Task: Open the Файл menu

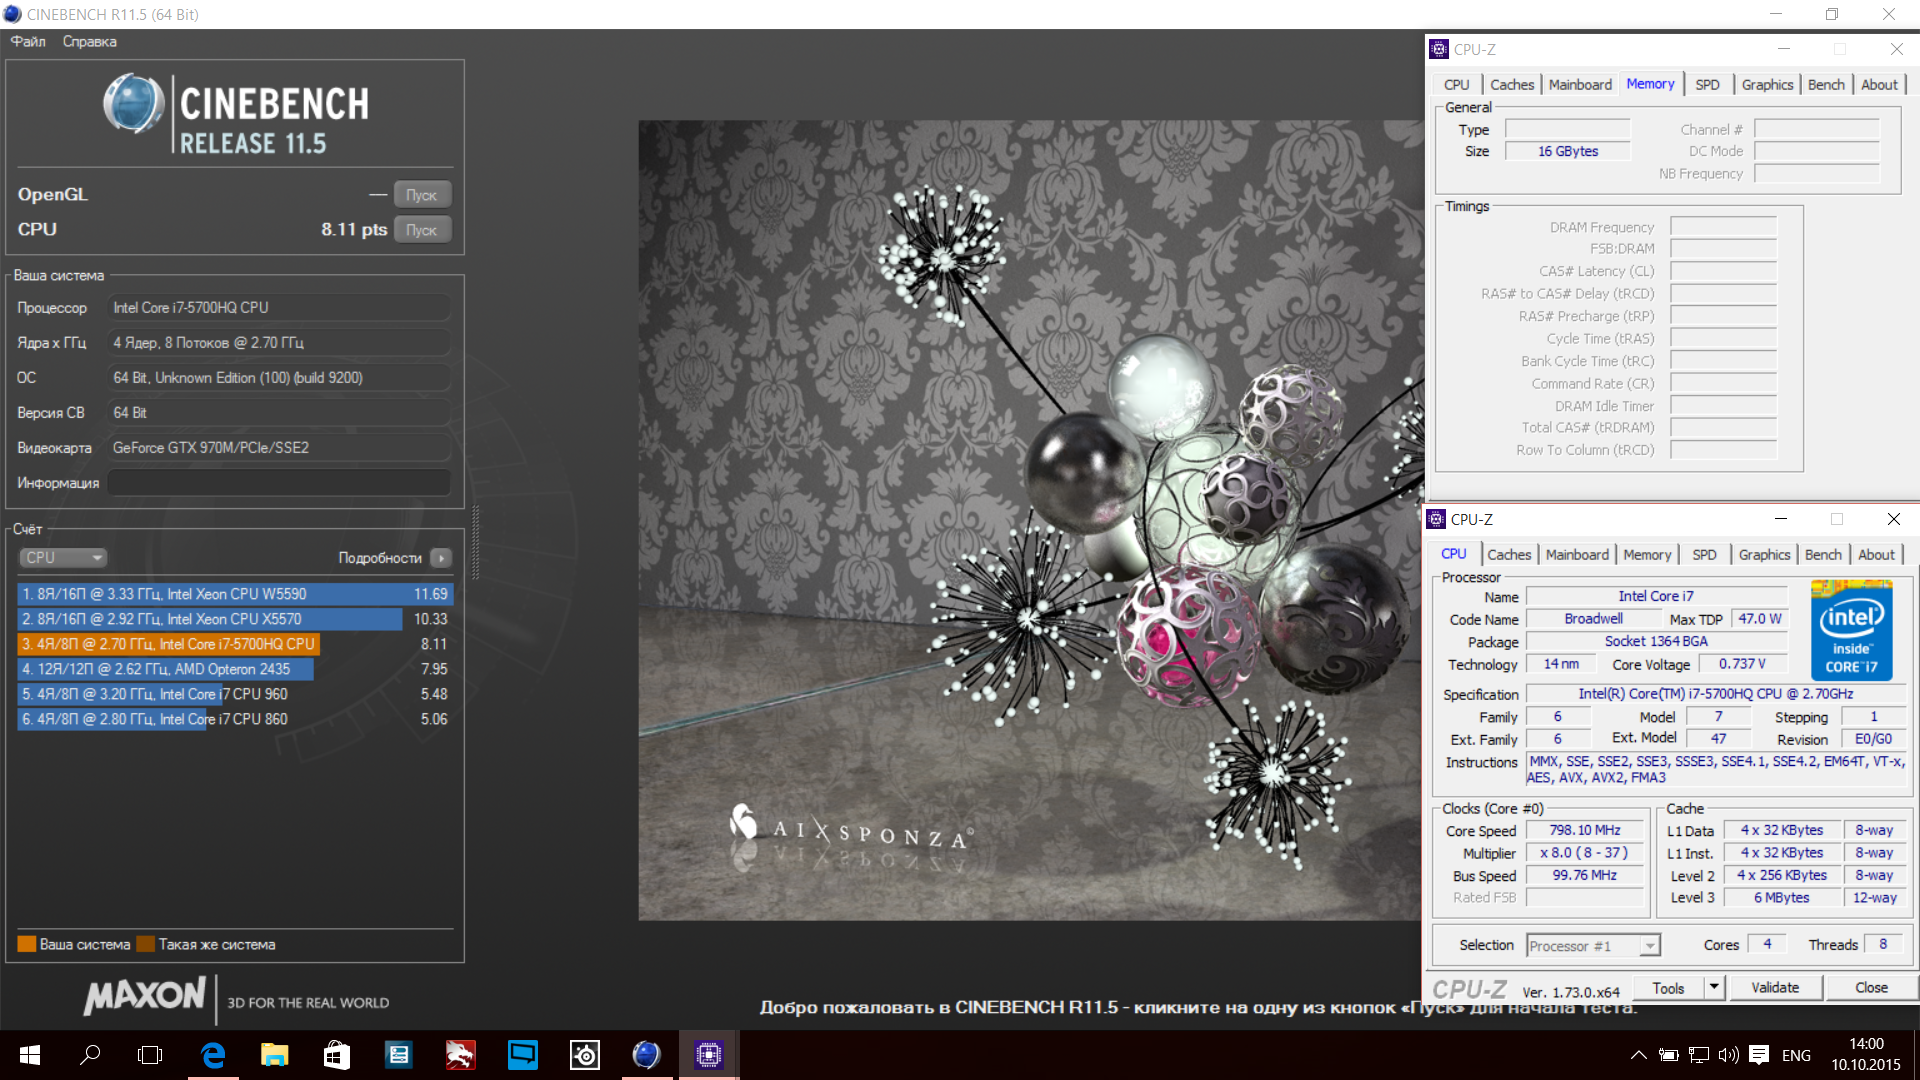Action: tap(28, 41)
